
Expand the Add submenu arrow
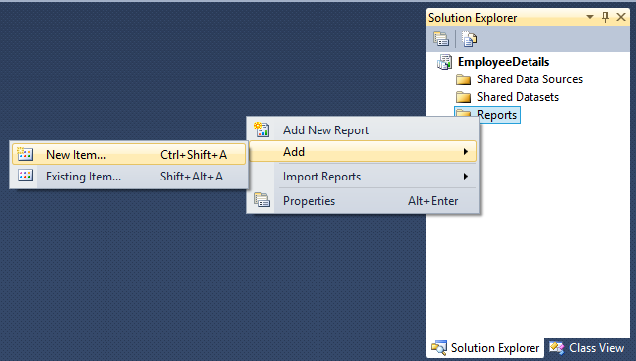[x=466, y=152]
